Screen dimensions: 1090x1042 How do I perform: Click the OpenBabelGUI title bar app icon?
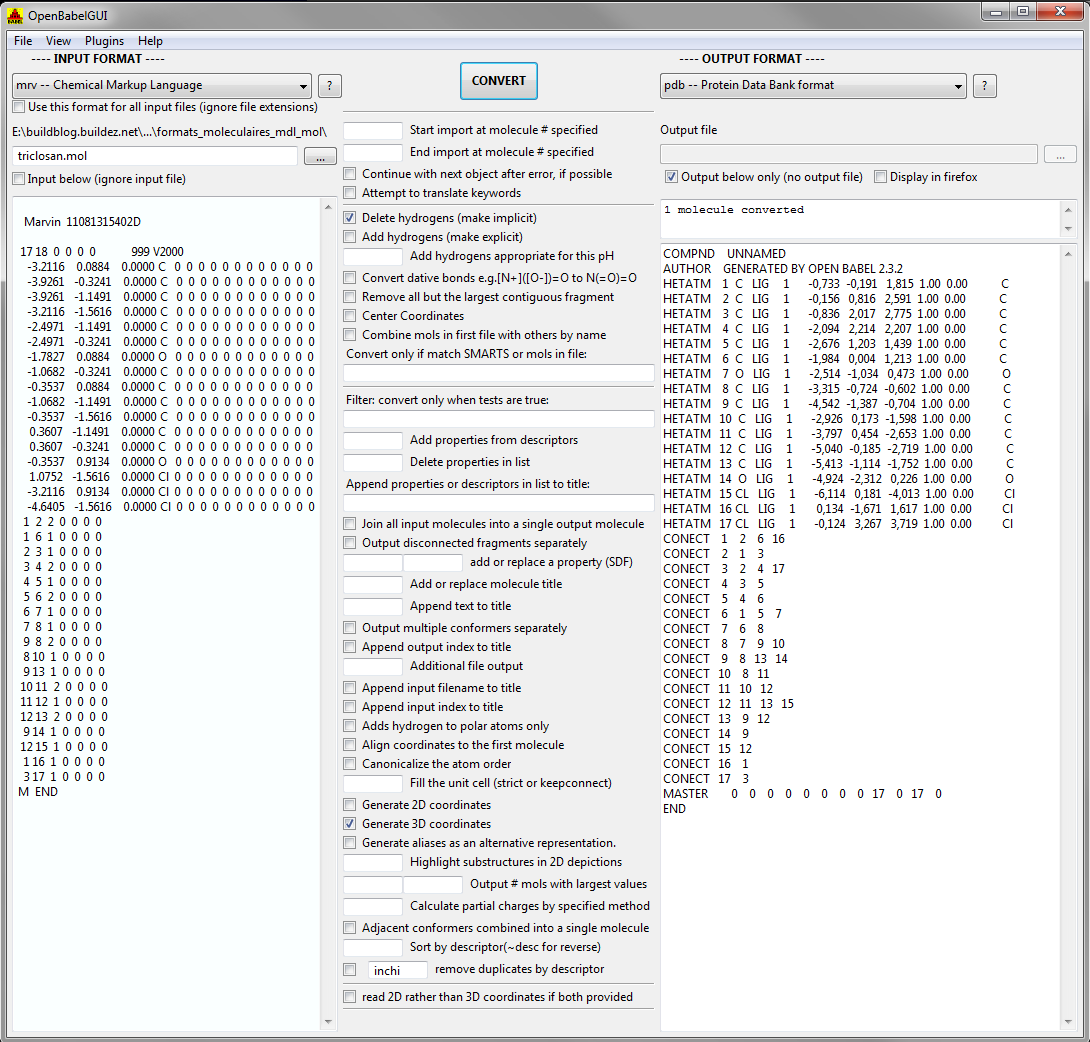point(15,15)
